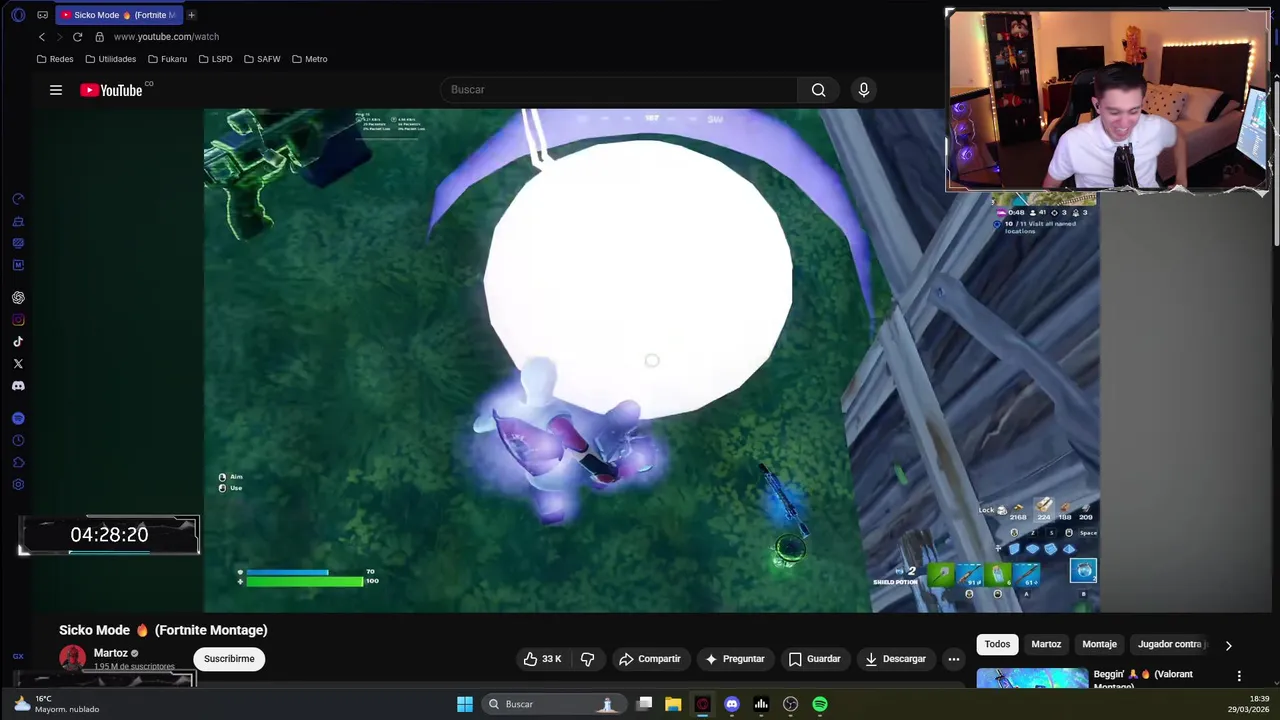Screen dimensions: 1280x720
Task: Focus the YouTube Buscar search field
Action: pos(618,90)
